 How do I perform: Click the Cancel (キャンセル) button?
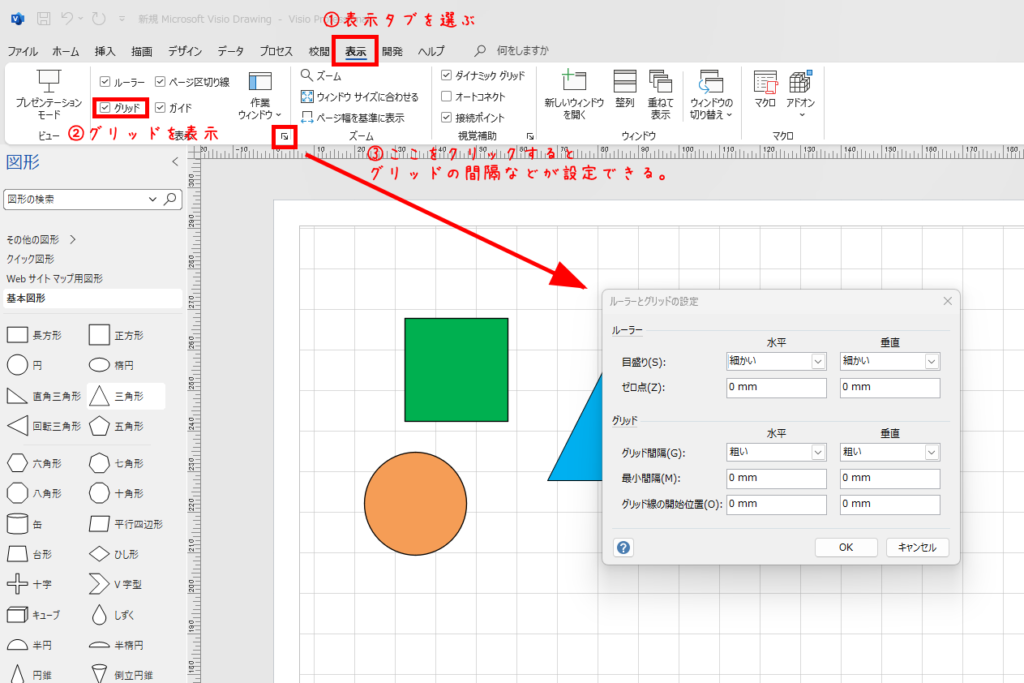(916, 547)
